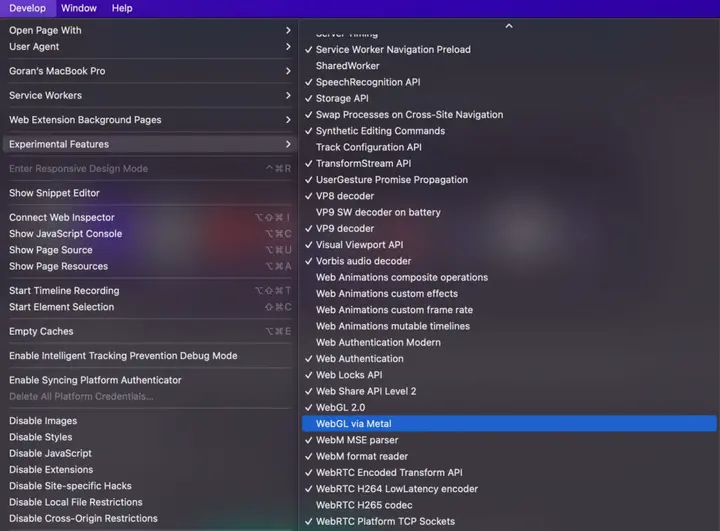Image resolution: width=720 pixels, height=531 pixels.
Task: Enable the SharedWorker feature
Action: click(509, 66)
